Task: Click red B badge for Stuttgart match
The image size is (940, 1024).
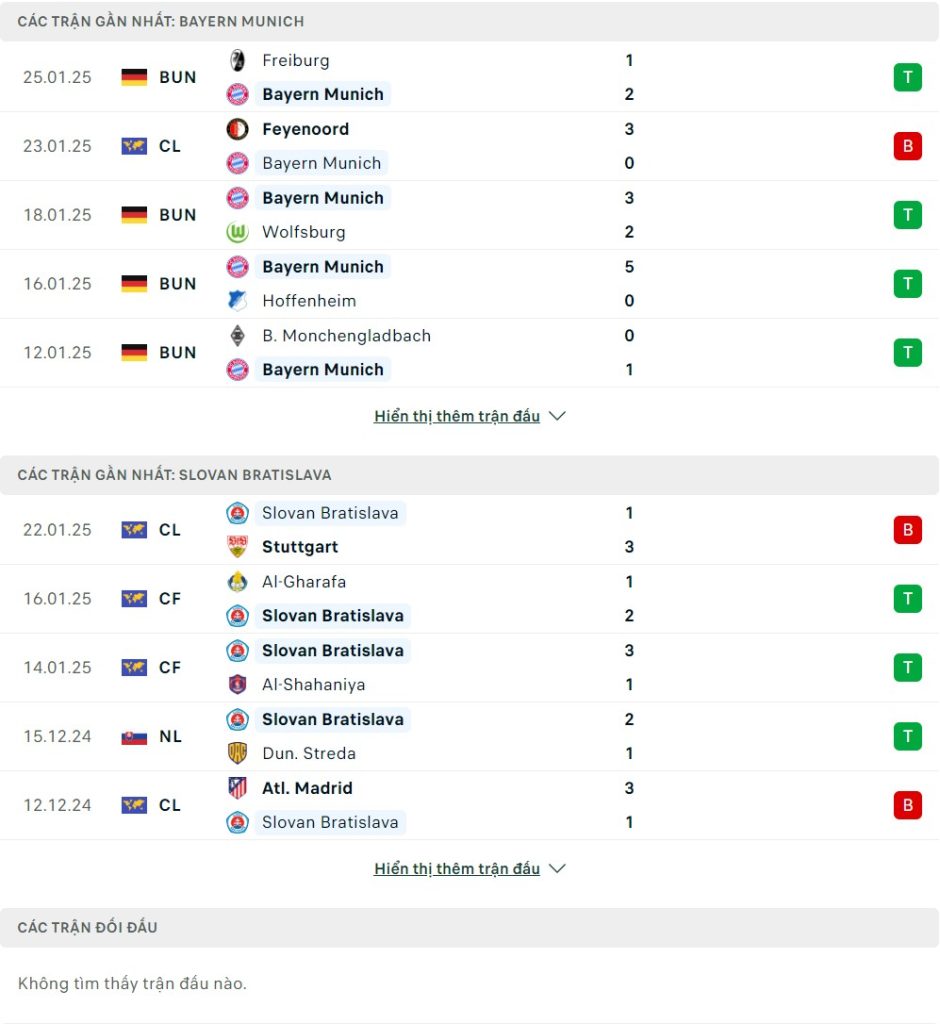Action: point(907,530)
